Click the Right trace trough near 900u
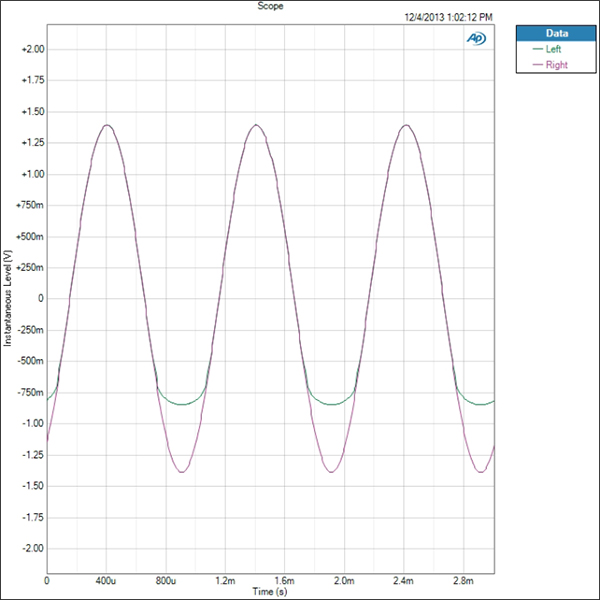This screenshot has width=600, height=600. tap(182, 472)
